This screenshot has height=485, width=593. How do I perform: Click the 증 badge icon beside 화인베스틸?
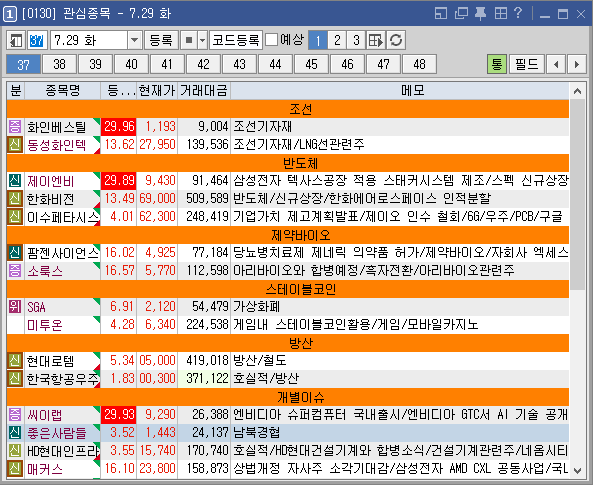[15, 126]
